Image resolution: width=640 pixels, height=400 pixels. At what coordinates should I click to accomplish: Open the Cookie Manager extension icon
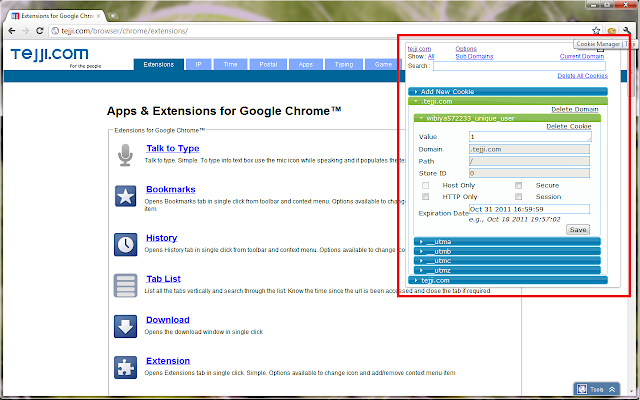(611, 31)
